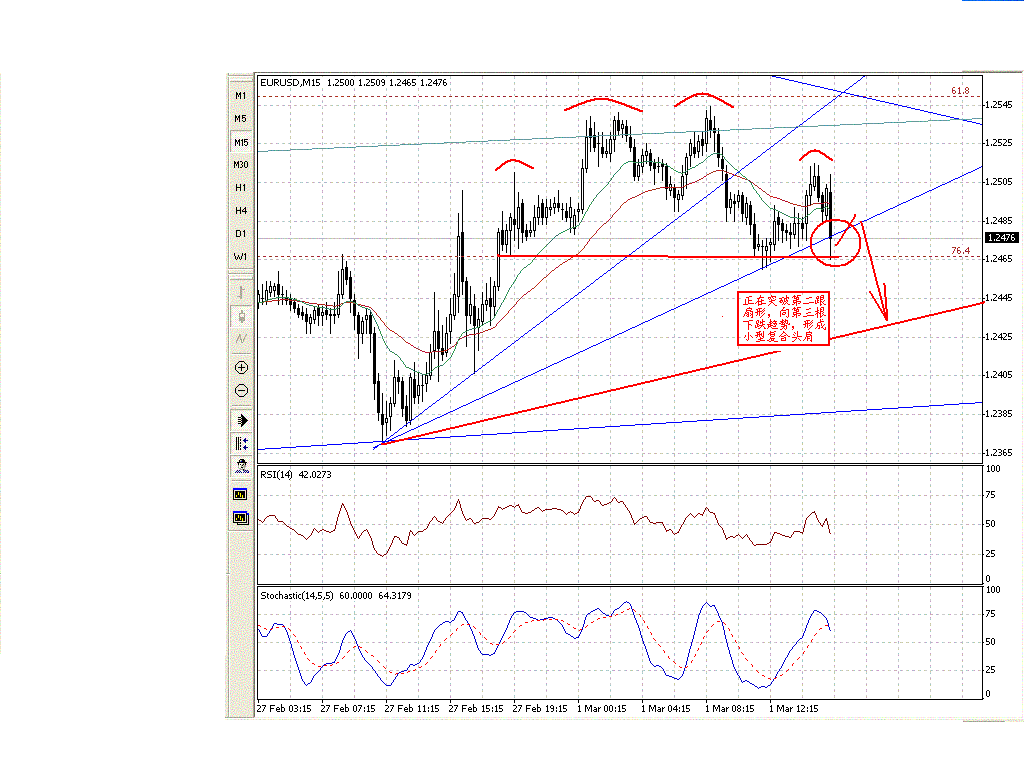This screenshot has width=1024, height=768.
Task: Select candlestick chart display icon
Action: (x=241, y=317)
